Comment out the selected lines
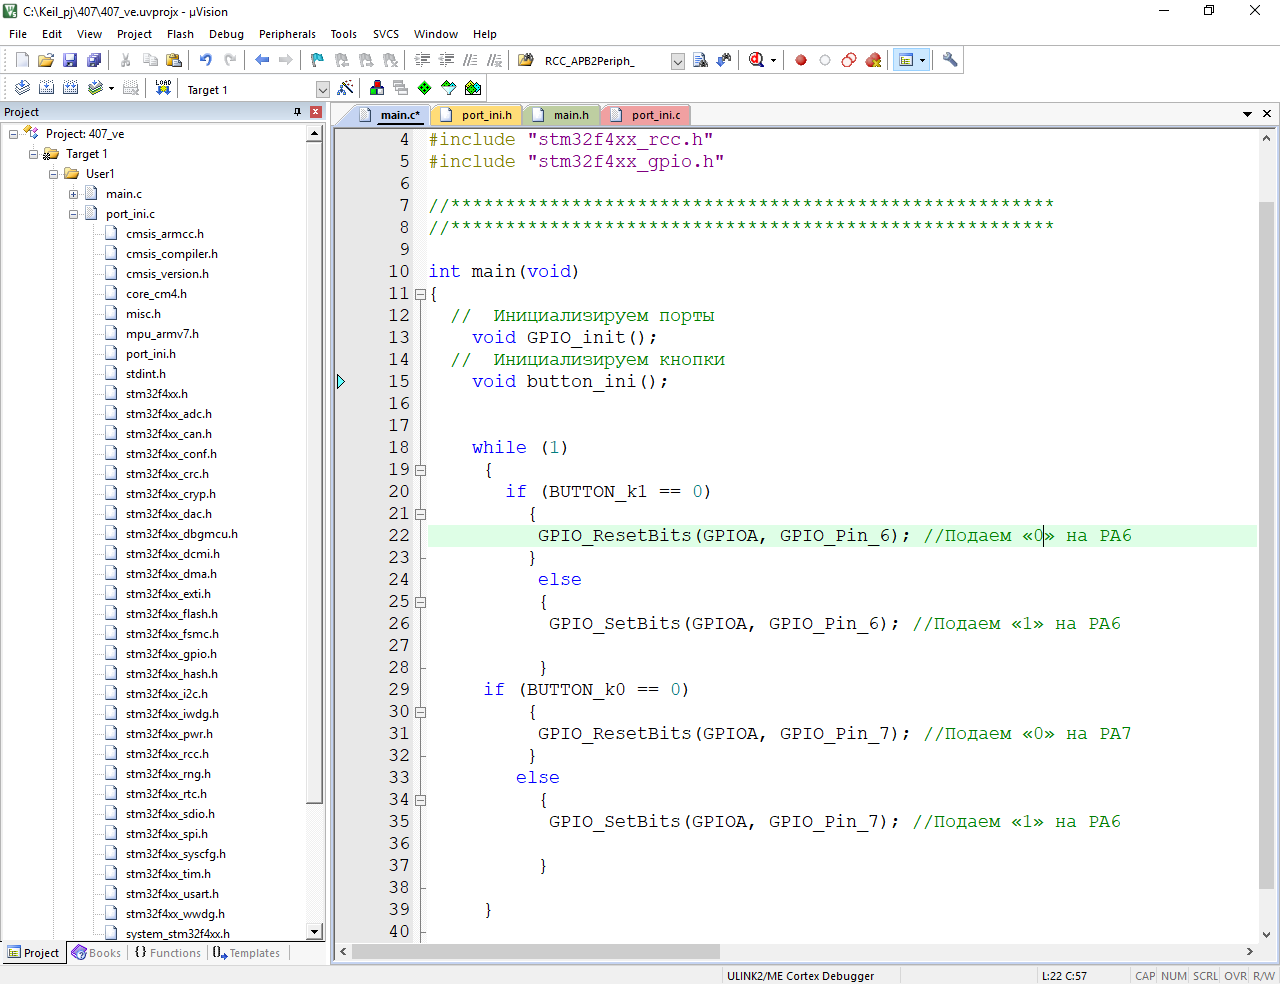Screen dimensions: 1280x984 tap(470, 60)
